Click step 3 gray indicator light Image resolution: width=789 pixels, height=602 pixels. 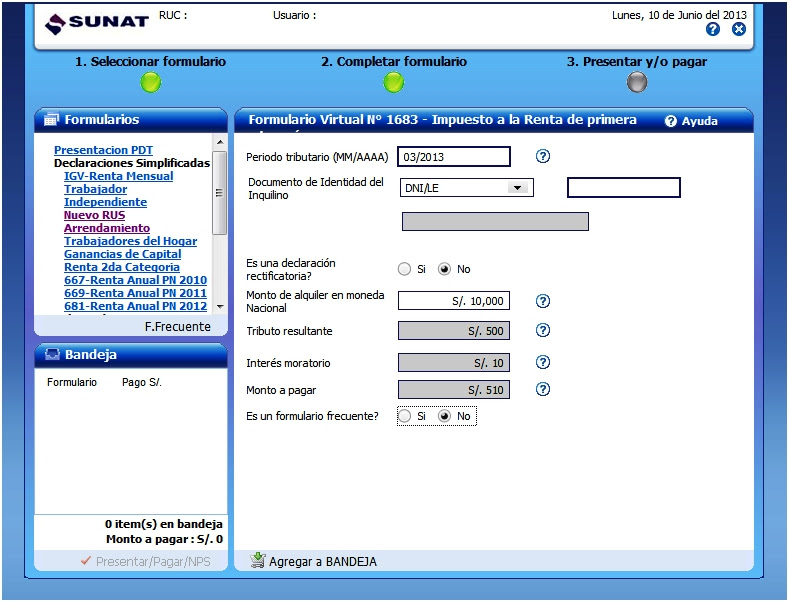(x=637, y=82)
